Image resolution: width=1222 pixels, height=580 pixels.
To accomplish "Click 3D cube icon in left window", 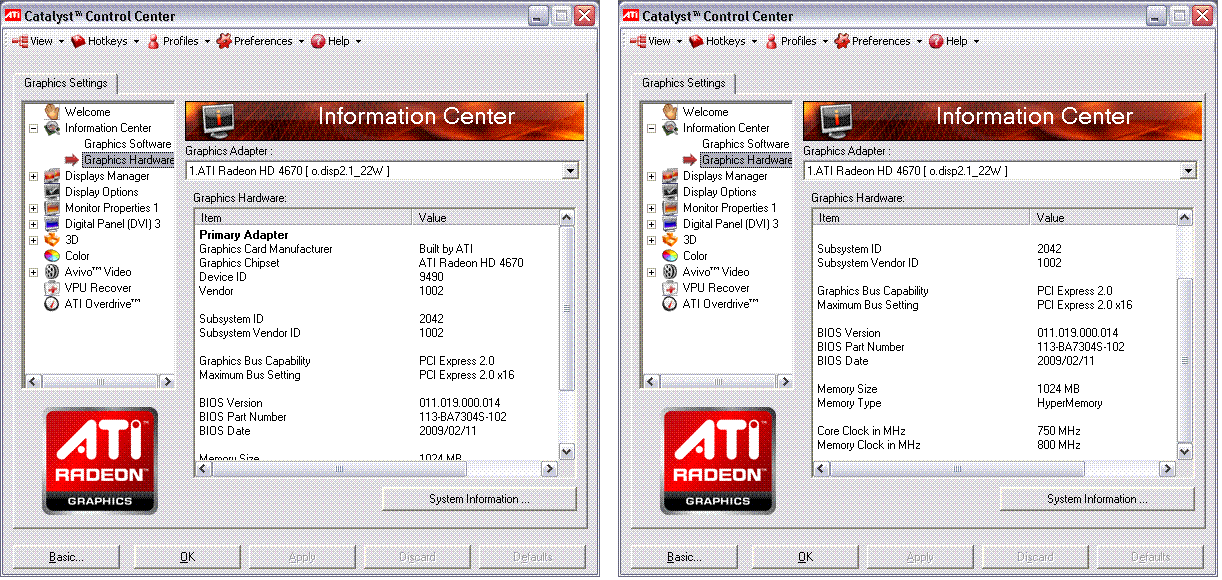I will tap(52, 240).
